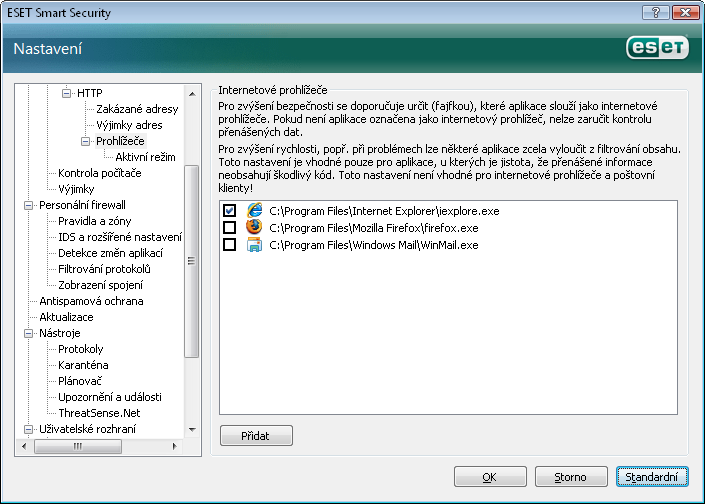The height and width of the screenshot is (504, 705).
Task: Collapse the Nástroje tree node
Action: pos(28,333)
